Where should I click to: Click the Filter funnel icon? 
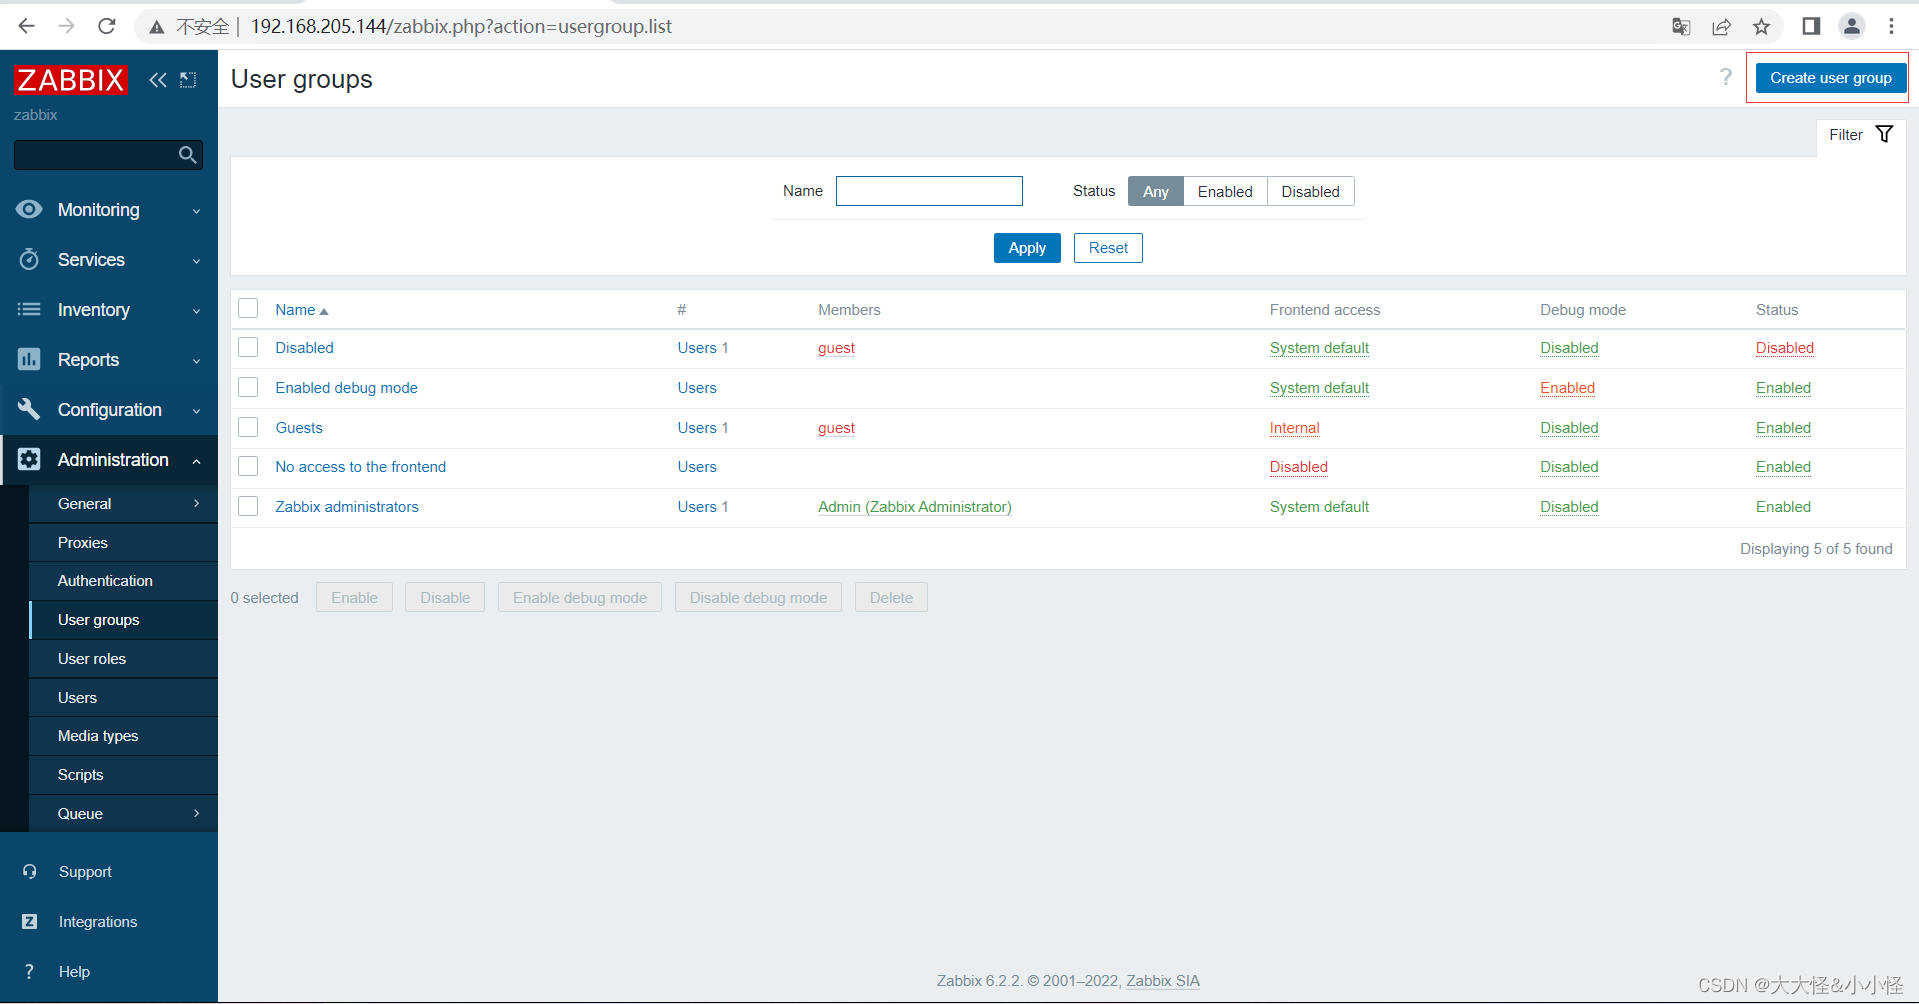click(1884, 134)
